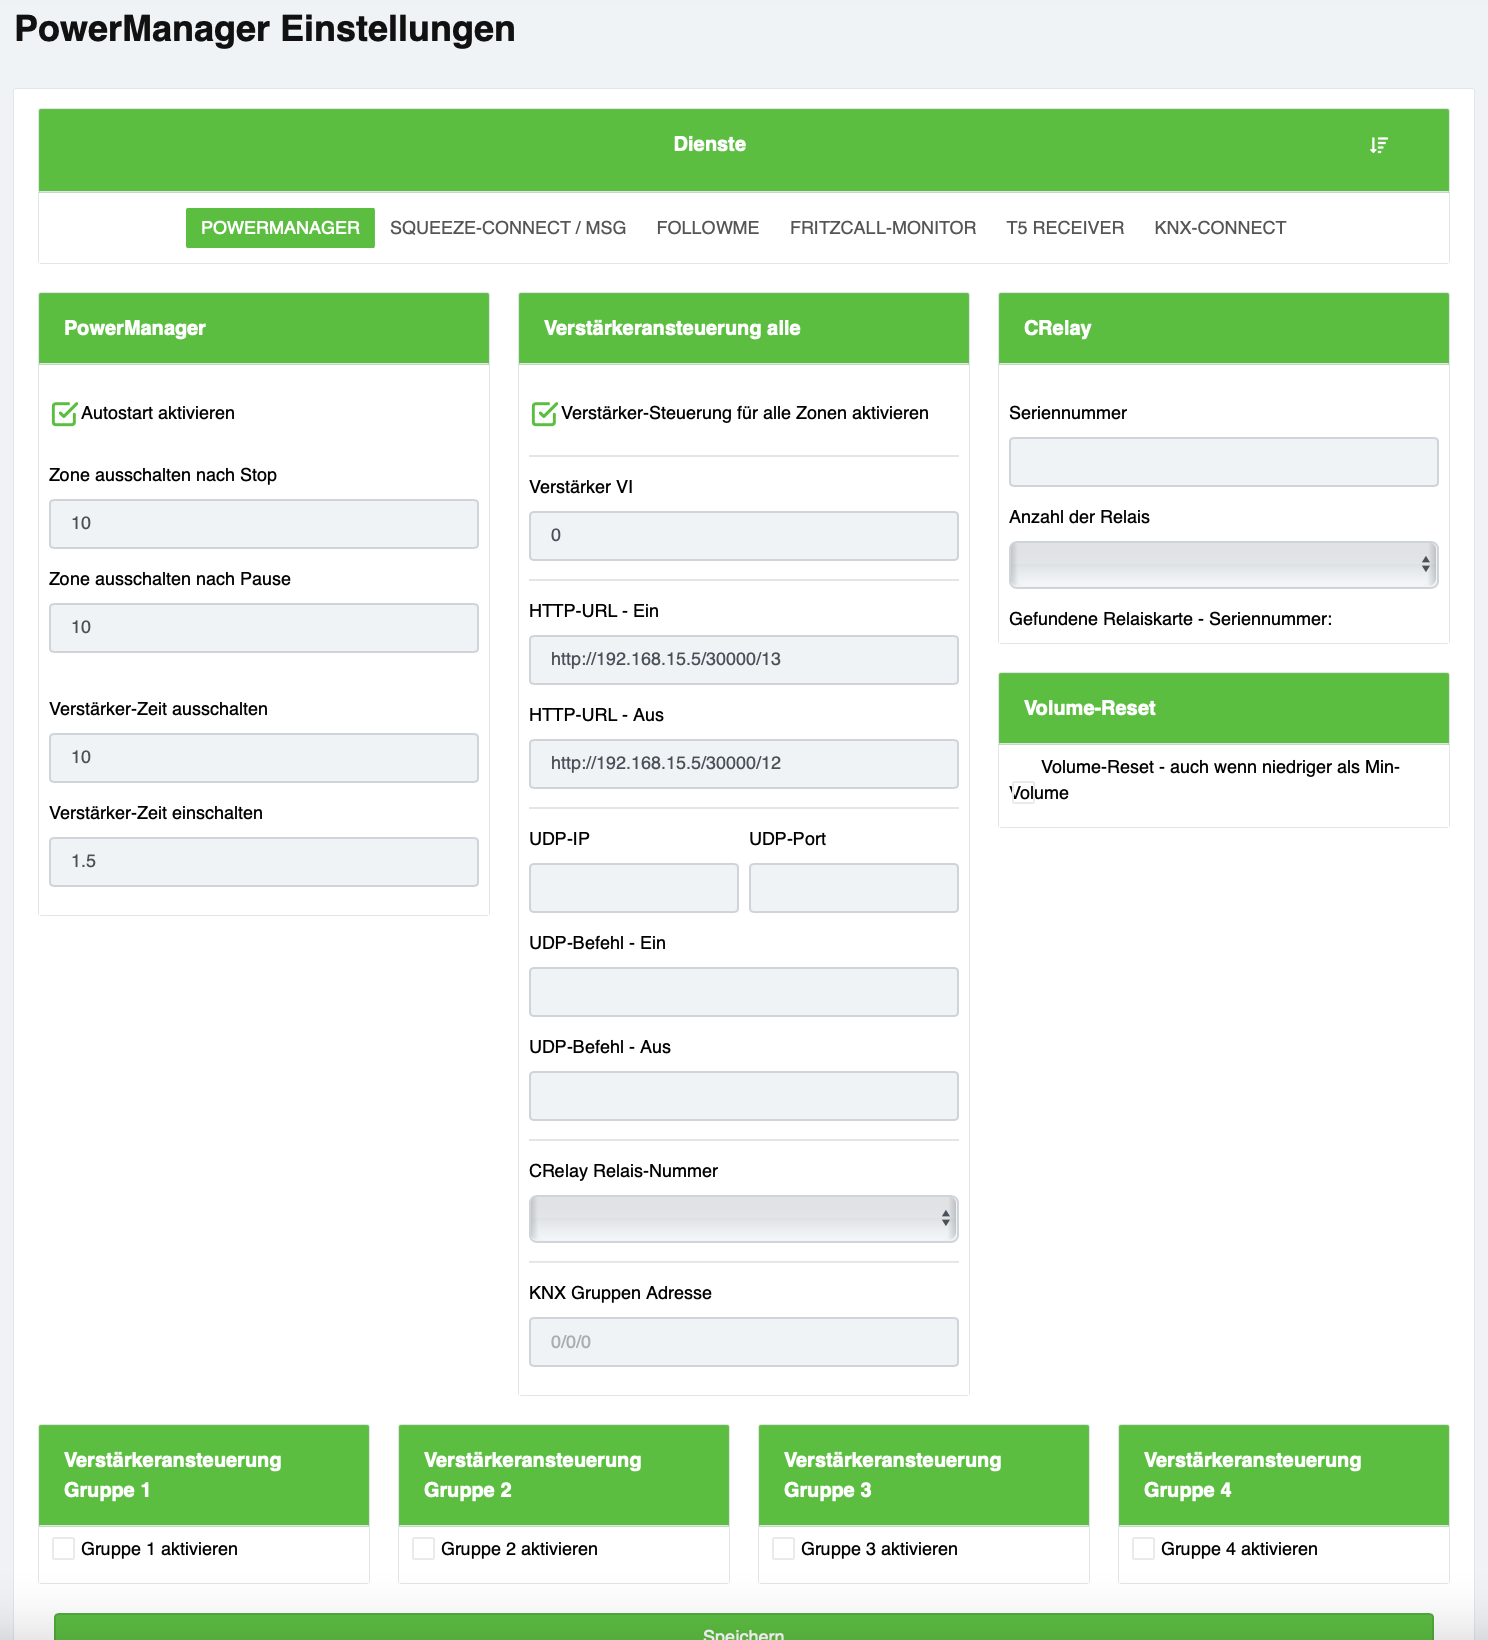The image size is (1488, 1640).
Task: Click the PowerManager panel header
Action: click(264, 328)
